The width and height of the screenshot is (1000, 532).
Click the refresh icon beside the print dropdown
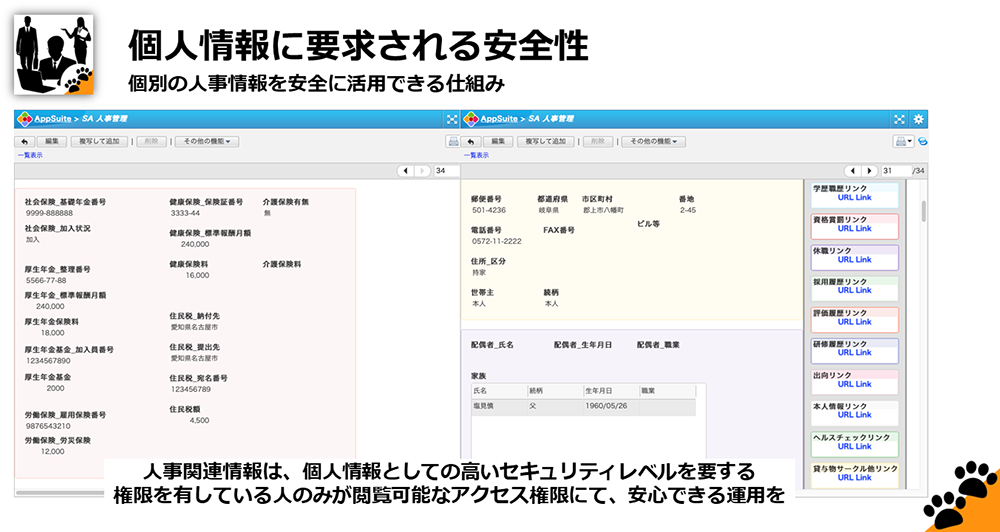(x=923, y=141)
